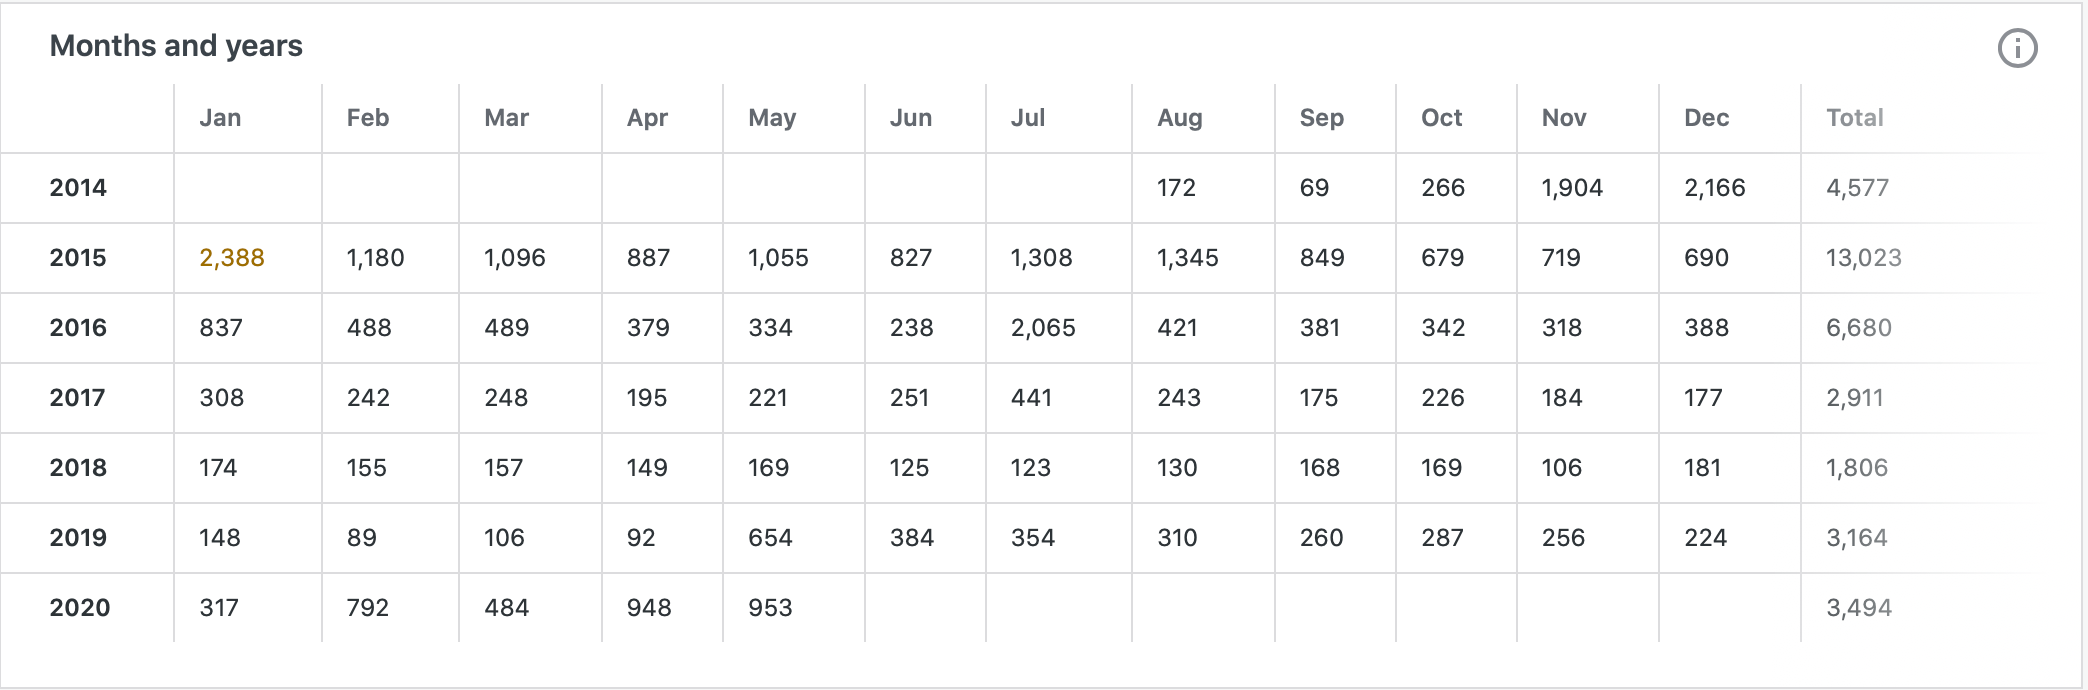
Task: Select the Total column header
Action: [1854, 118]
